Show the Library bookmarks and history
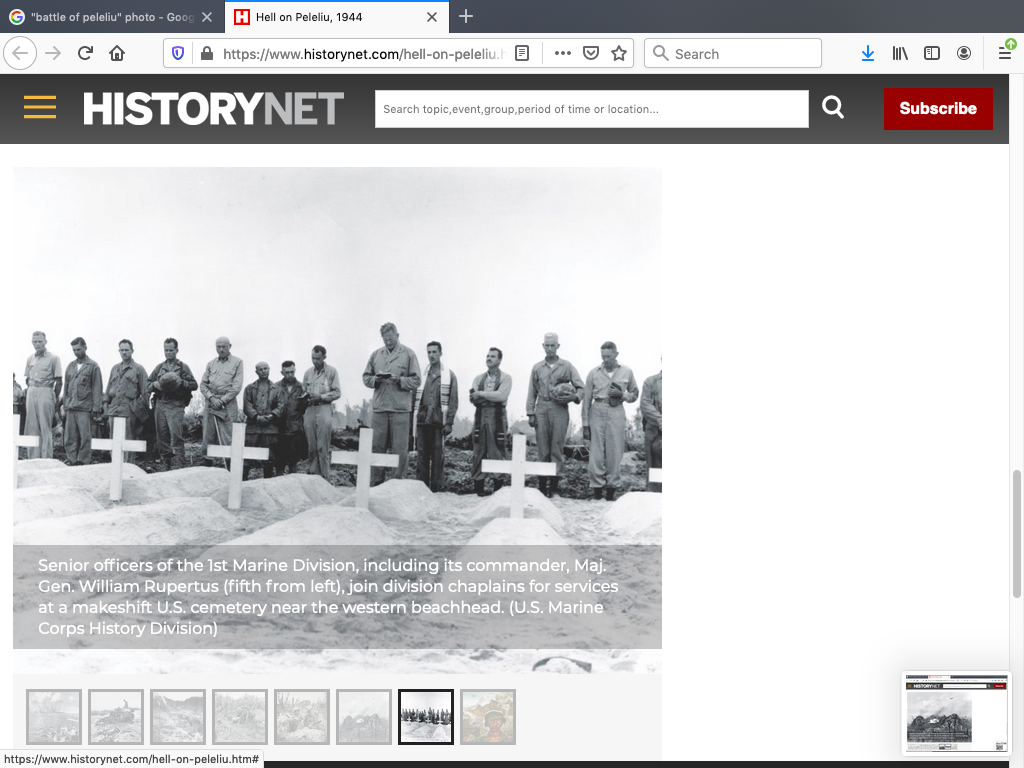 click(900, 54)
